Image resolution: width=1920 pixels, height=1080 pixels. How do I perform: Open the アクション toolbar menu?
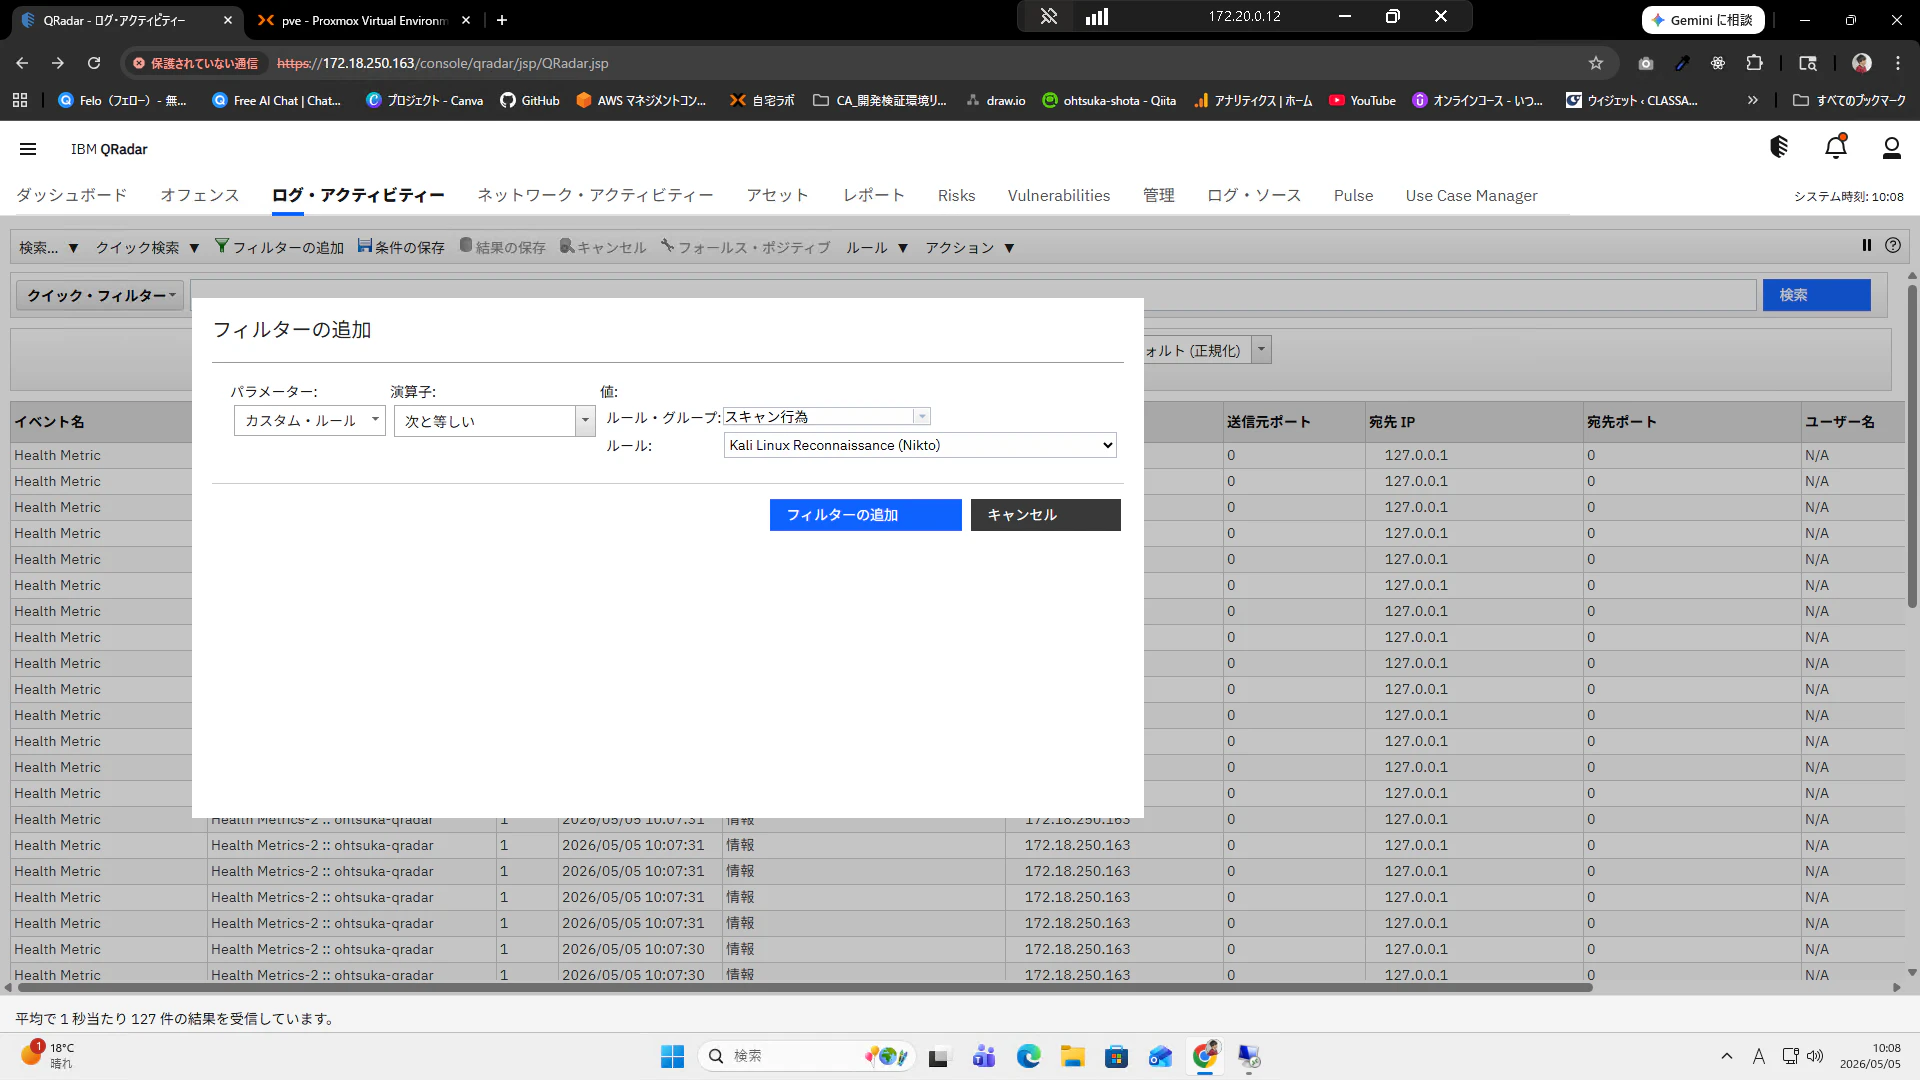click(969, 247)
